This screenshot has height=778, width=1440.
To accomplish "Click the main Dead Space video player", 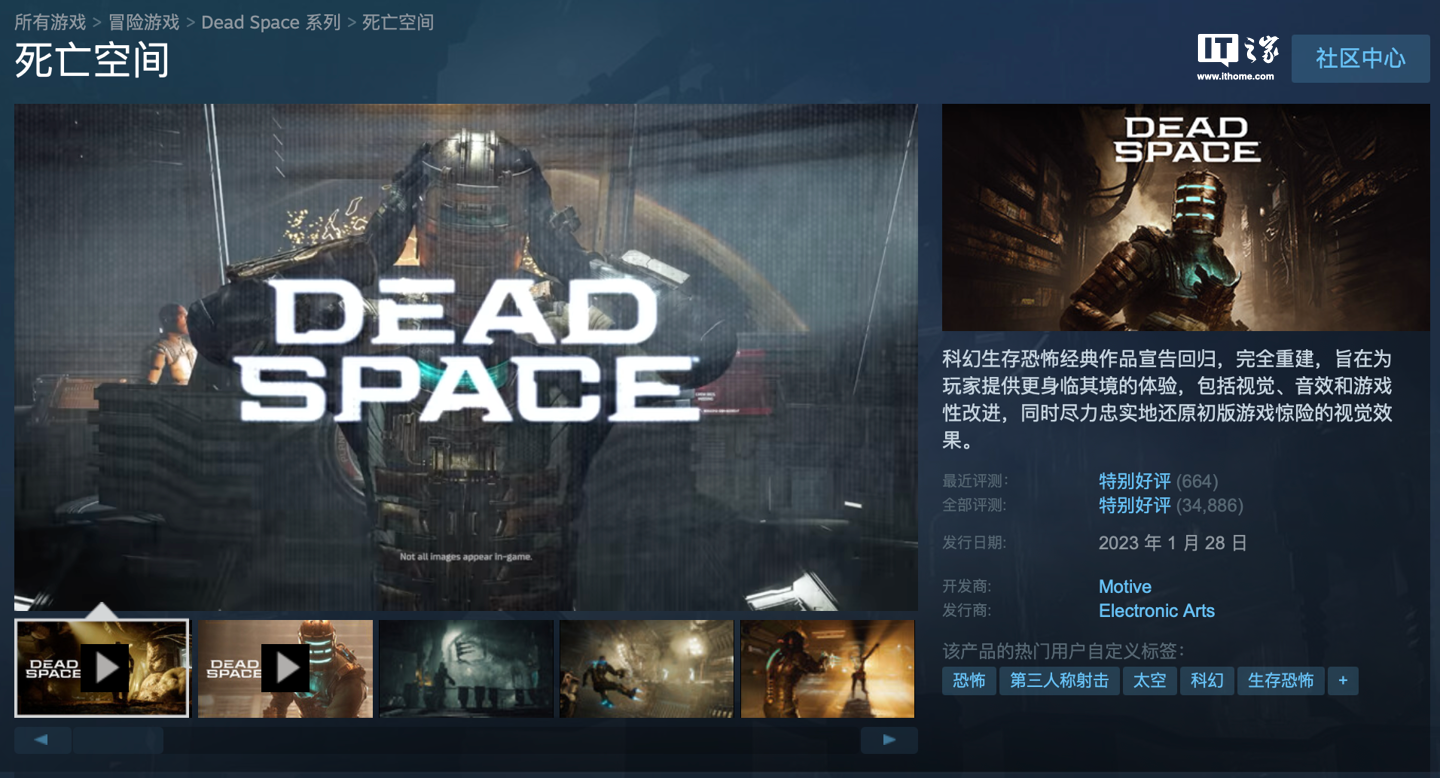I will [466, 357].
